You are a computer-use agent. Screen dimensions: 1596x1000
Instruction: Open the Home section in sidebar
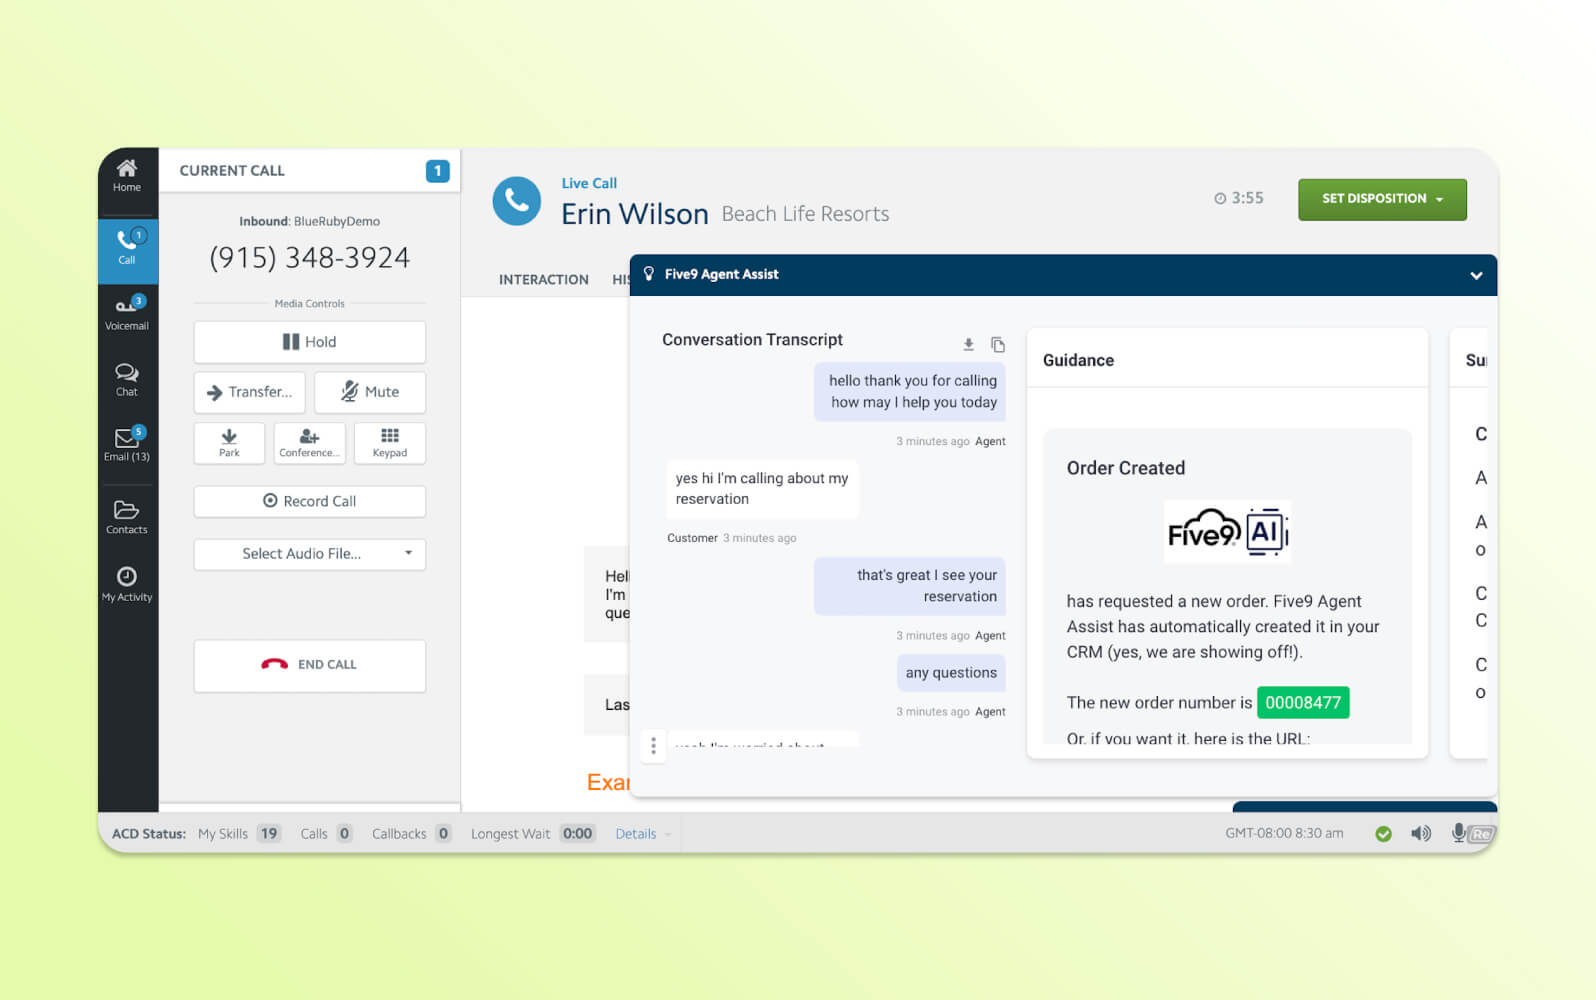[x=127, y=175]
